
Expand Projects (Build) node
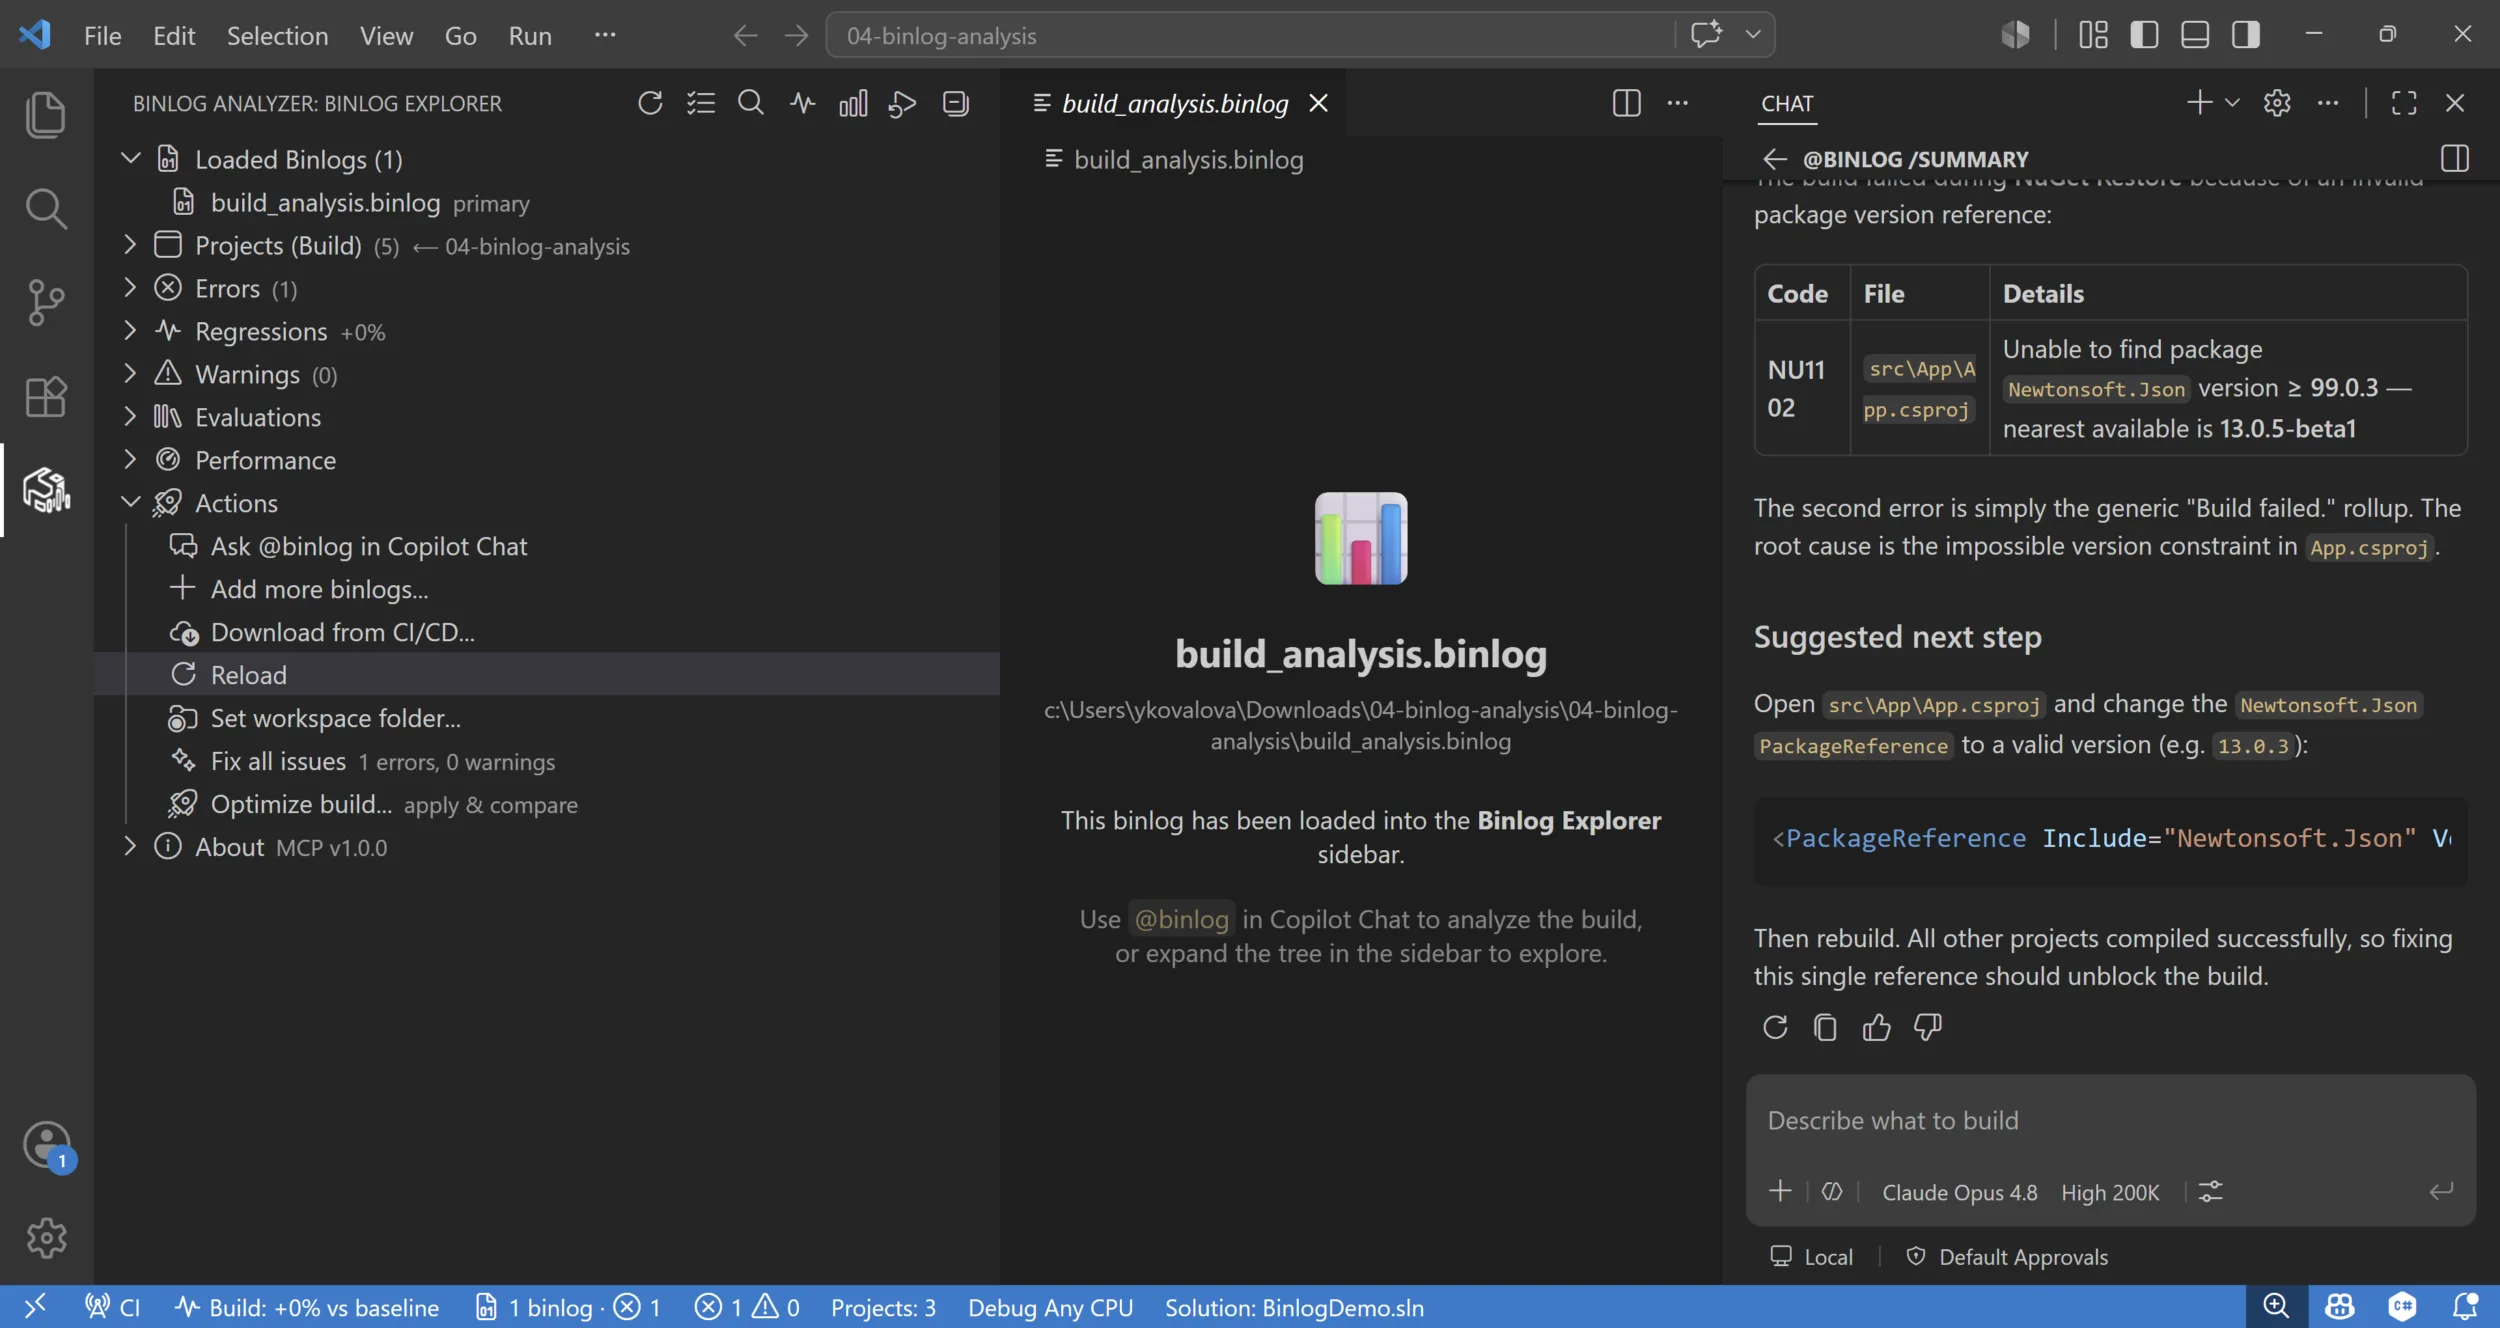pyautogui.click(x=130, y=245)
